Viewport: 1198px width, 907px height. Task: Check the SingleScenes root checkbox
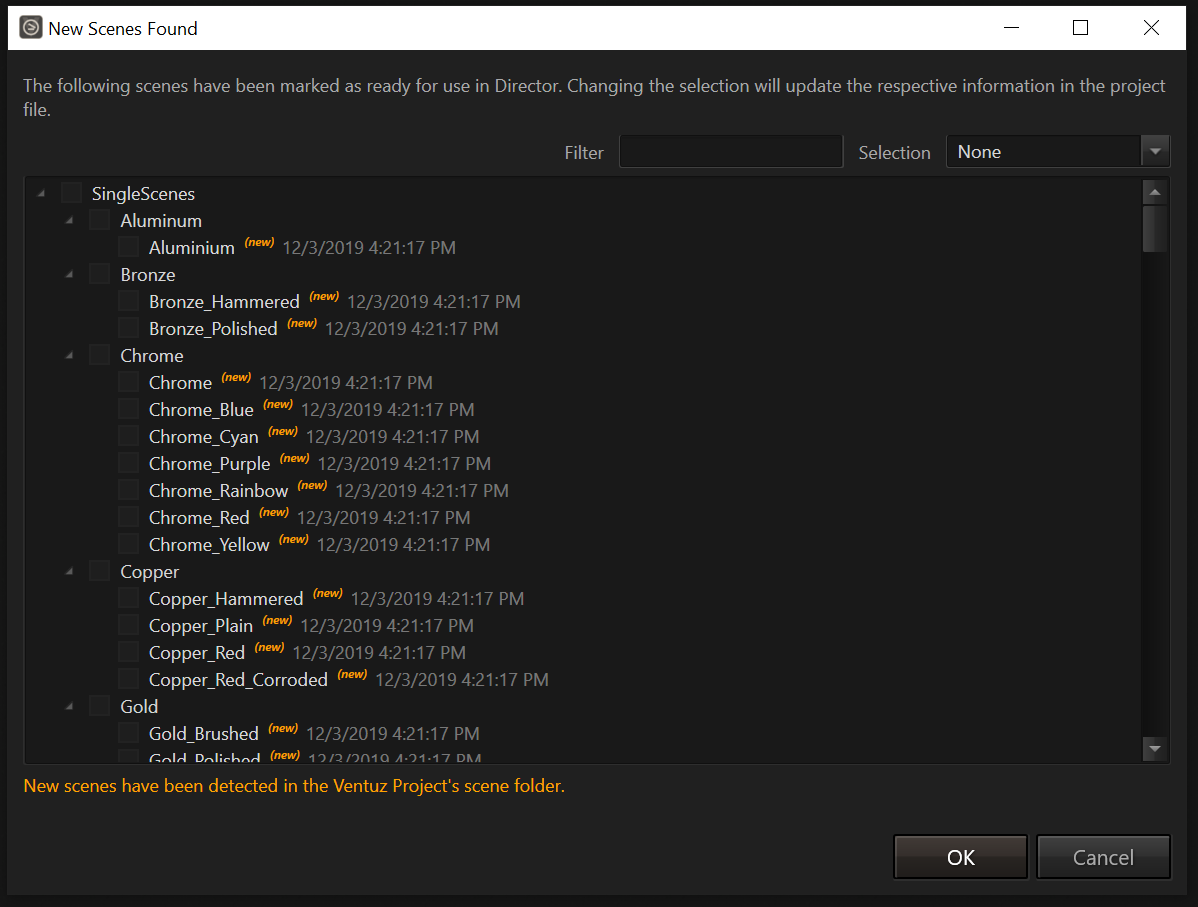pos(71,193)
